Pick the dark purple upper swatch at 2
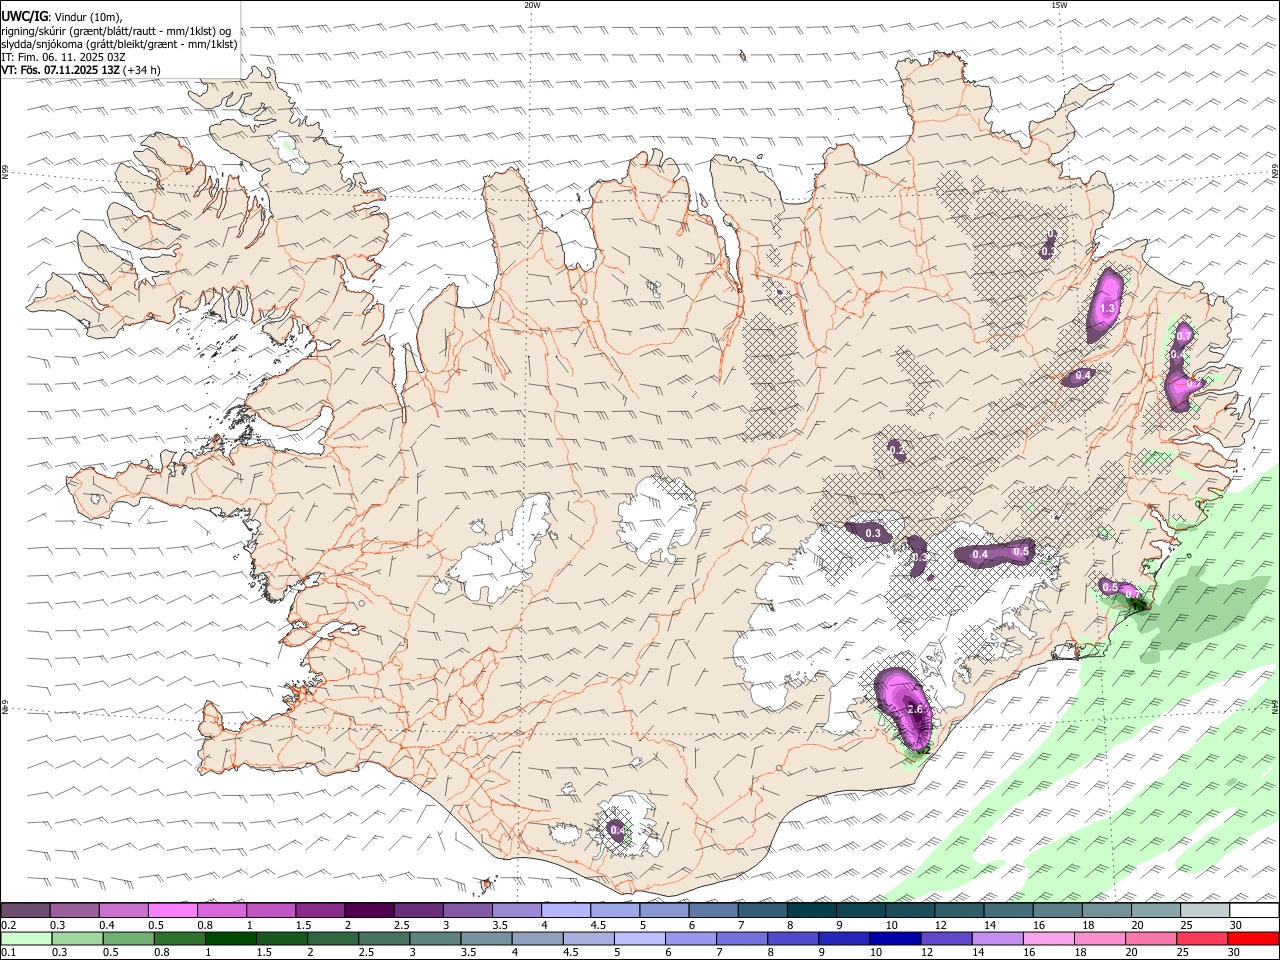Screen dimensions: 1280x960 pos(369,910)
